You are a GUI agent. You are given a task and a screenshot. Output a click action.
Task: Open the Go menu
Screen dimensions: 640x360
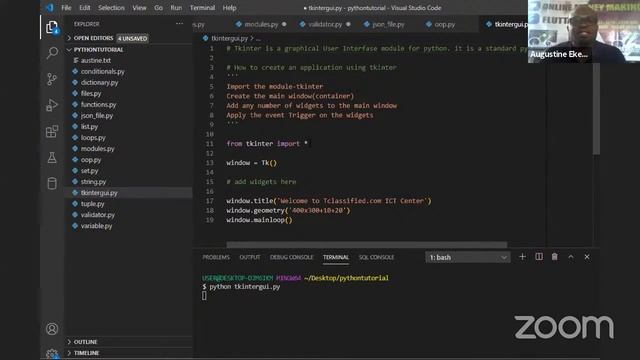pyautogui.click(x=158, y=8)
